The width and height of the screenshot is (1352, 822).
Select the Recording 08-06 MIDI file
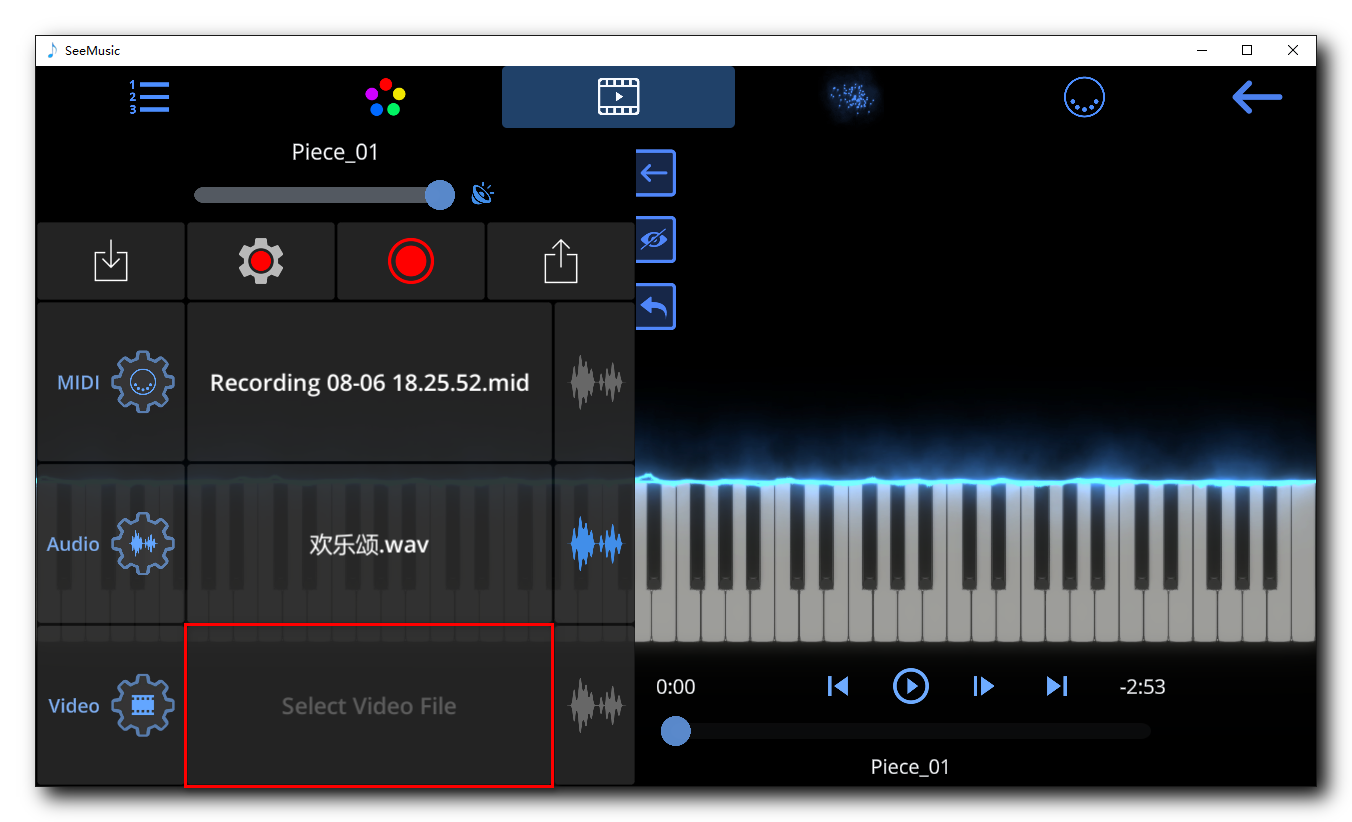[368, 381]
